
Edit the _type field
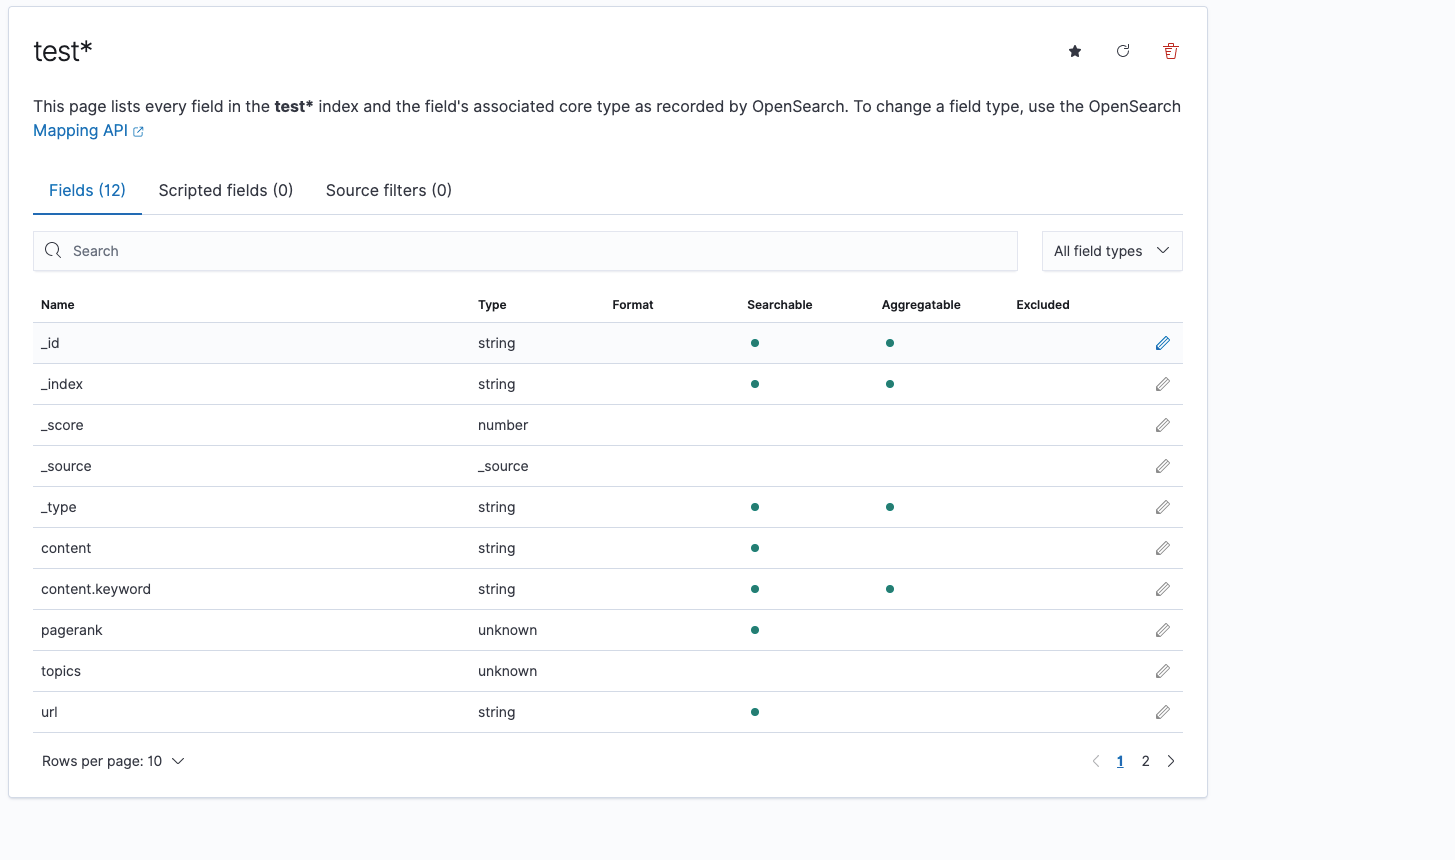click(1162, 506)
